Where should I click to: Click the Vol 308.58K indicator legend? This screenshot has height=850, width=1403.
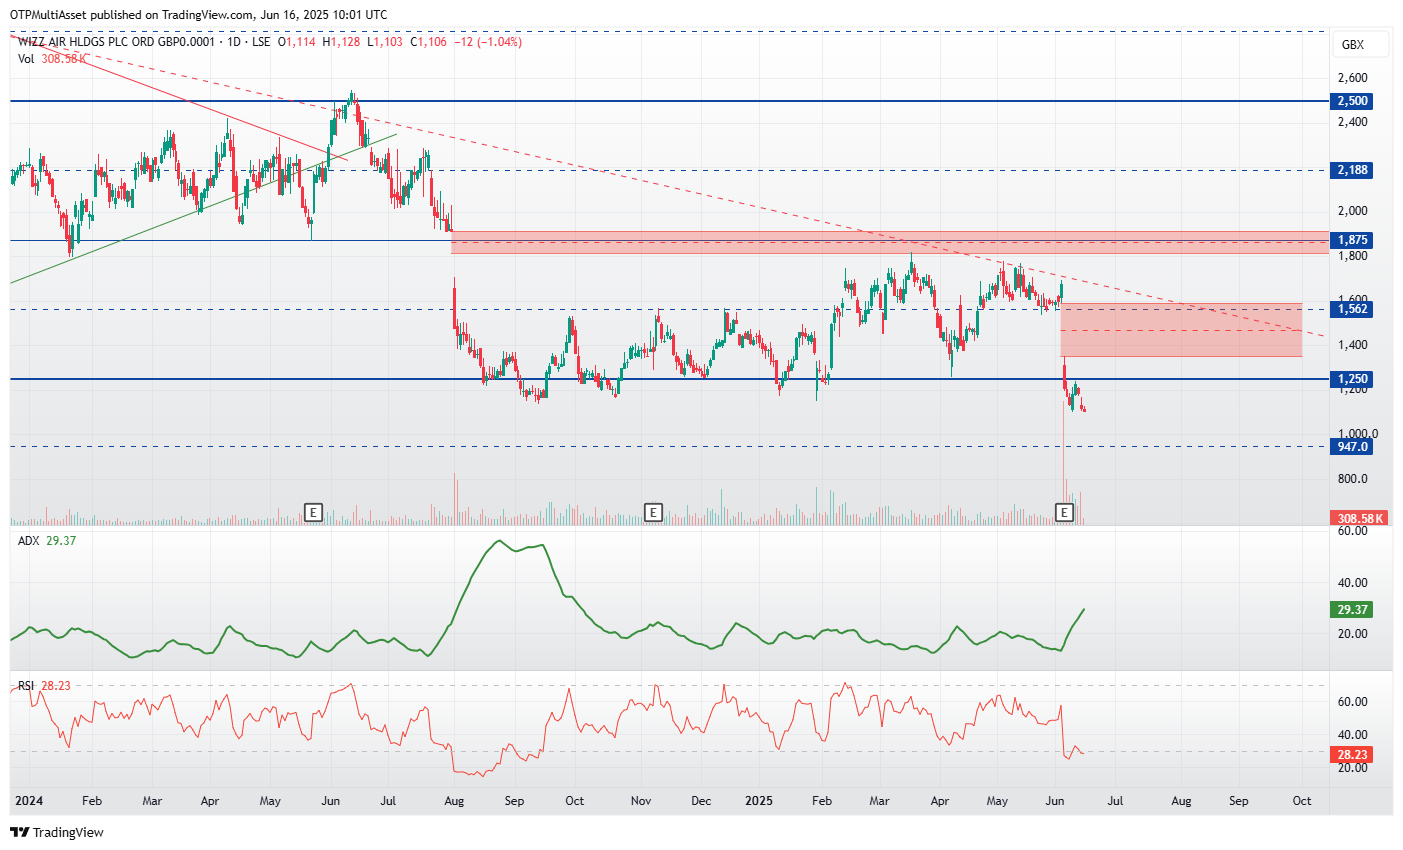click(52, 59)
